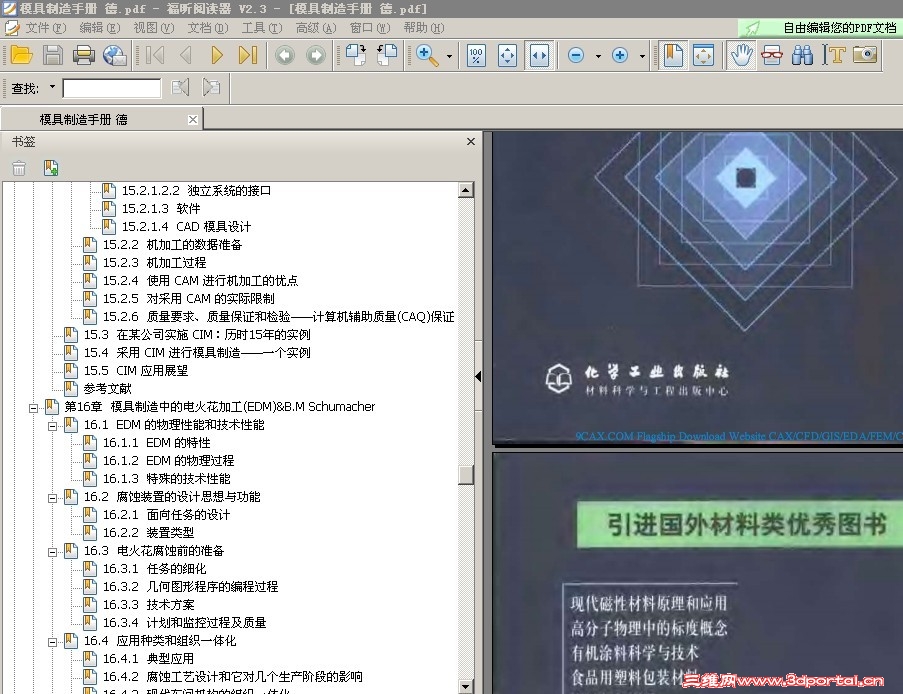
Task: Collapse the 16.2 bookmark node
Action: (x=52, y=498)
